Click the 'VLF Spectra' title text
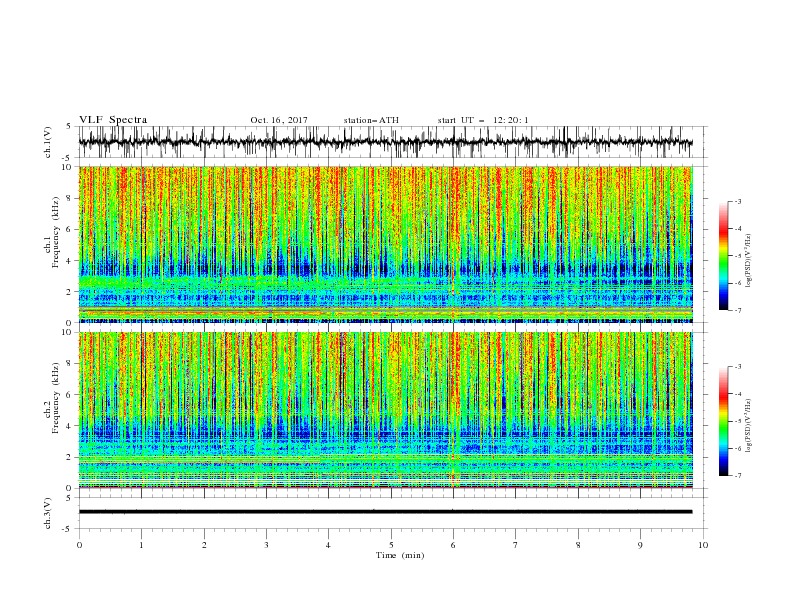Image resolution: width=792 pixels, height=612 pixels. (113, 120)
